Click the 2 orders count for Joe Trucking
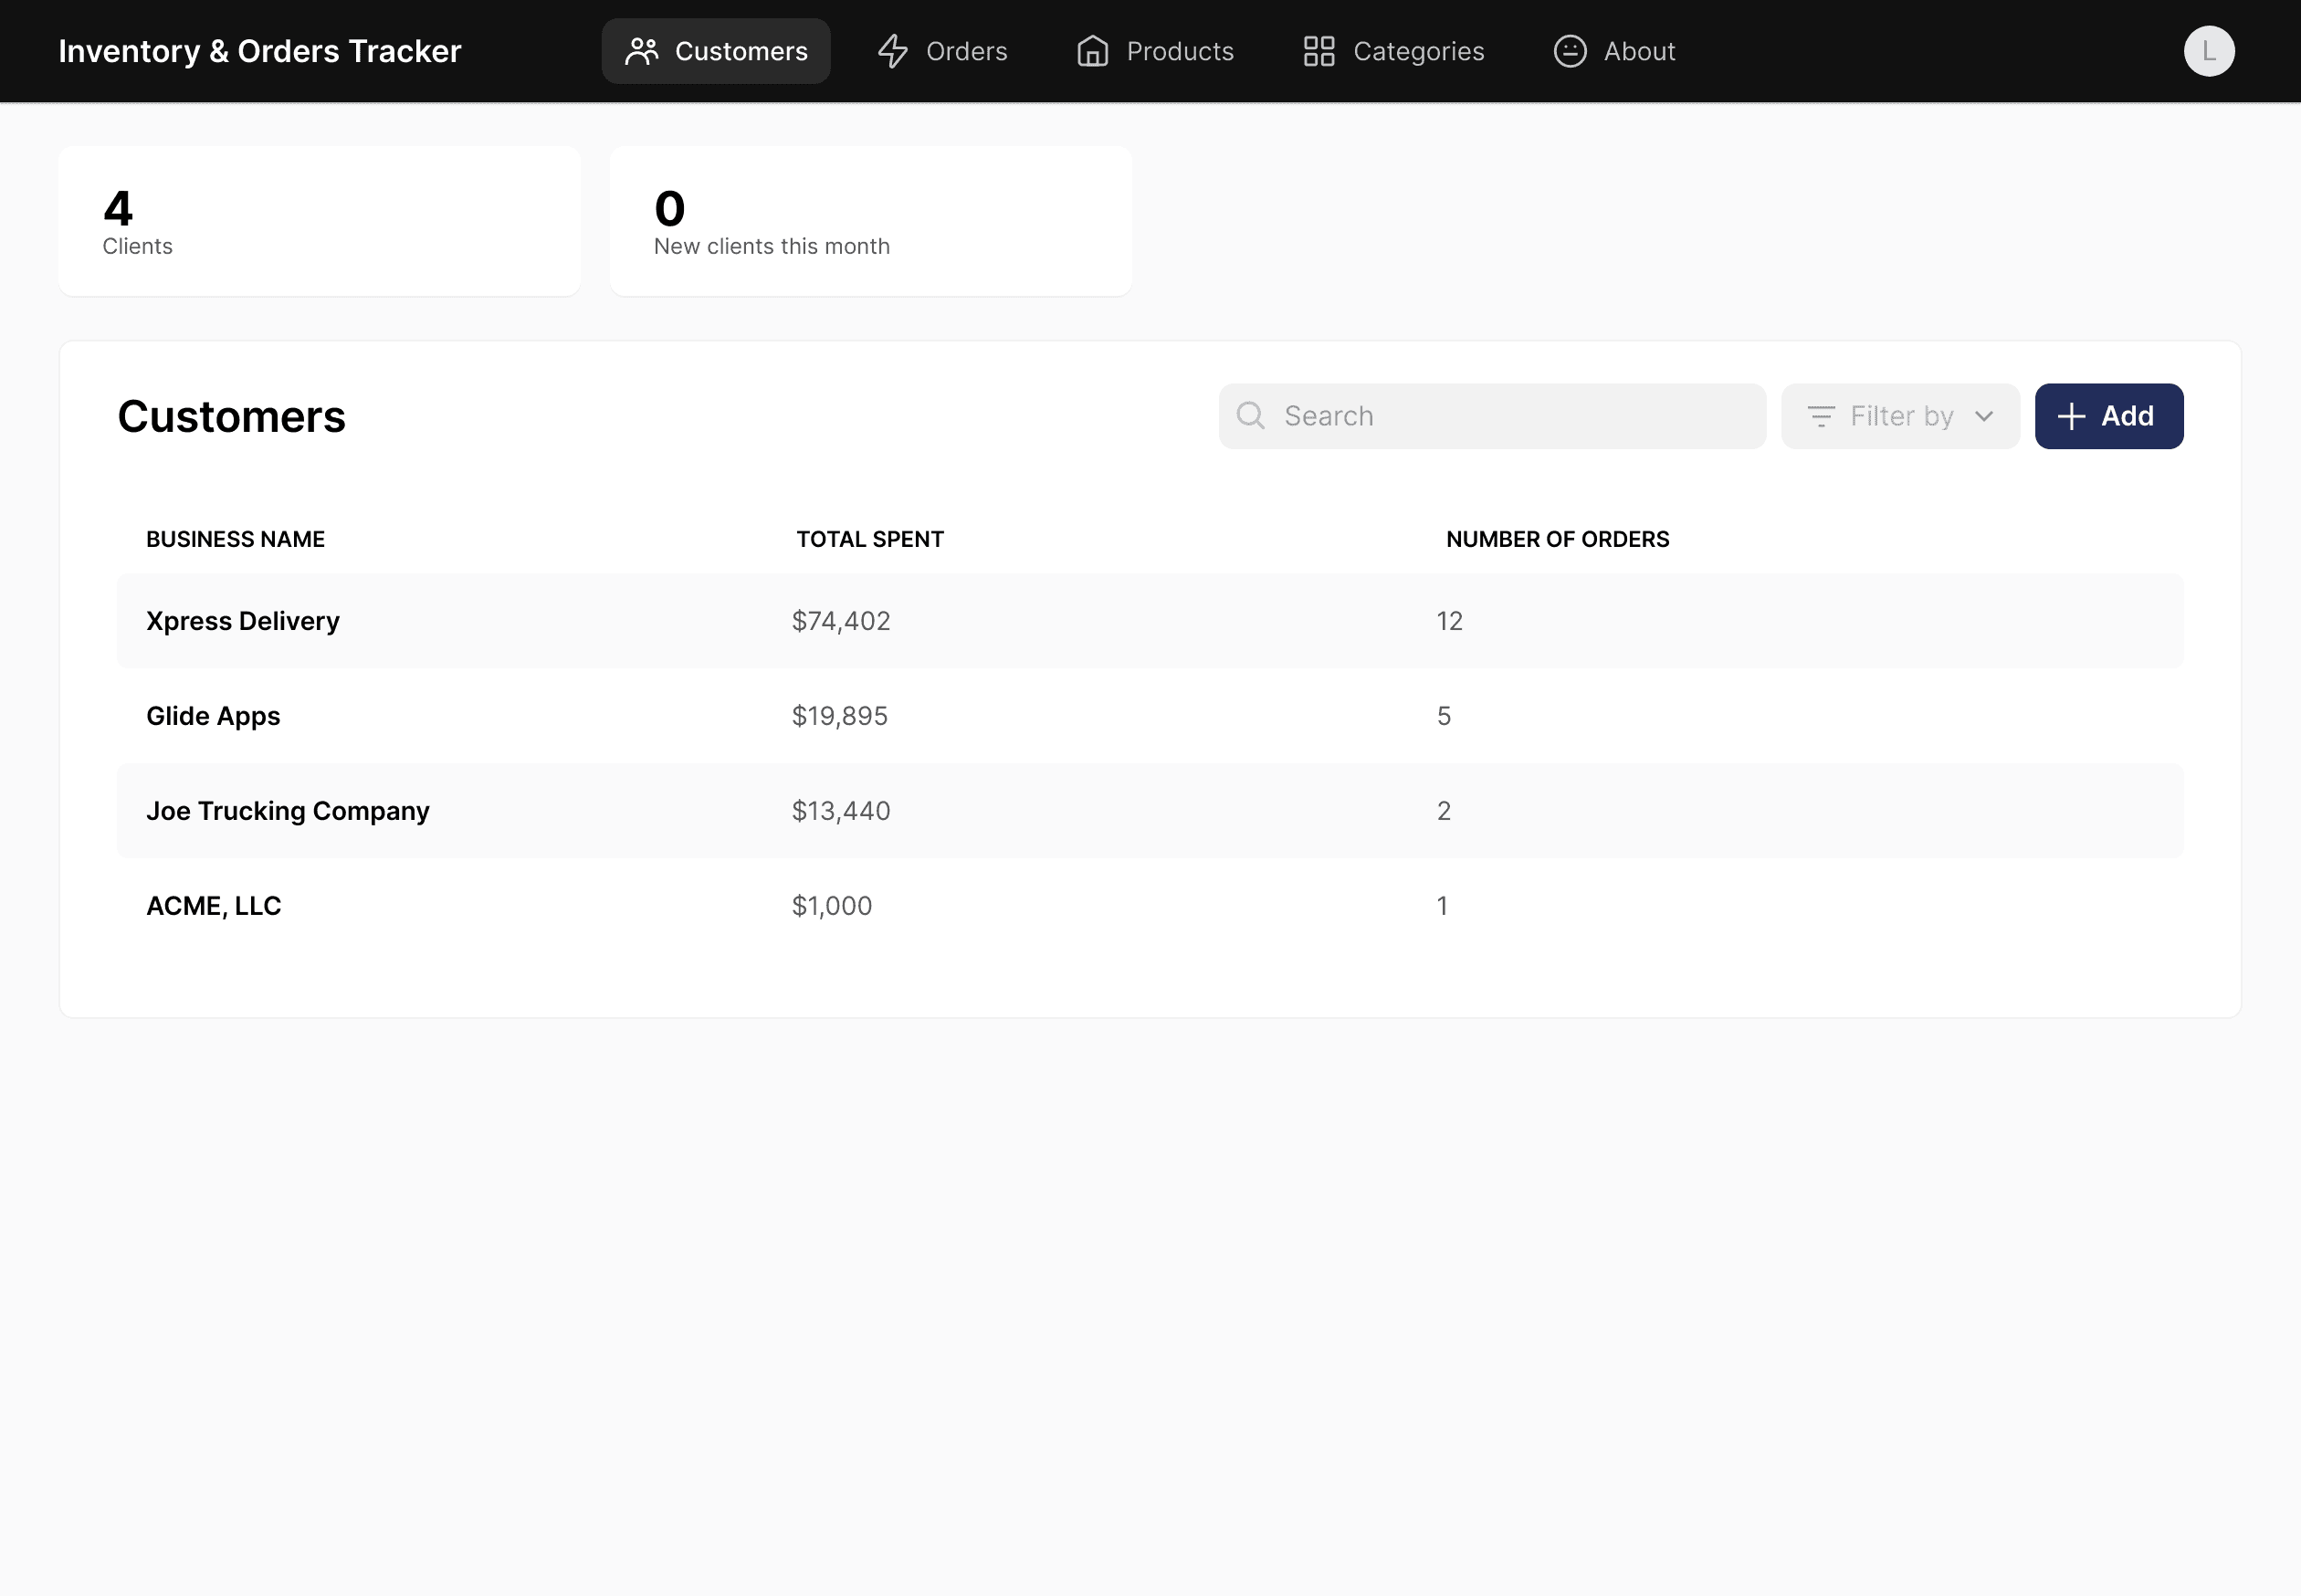Image resolution: width=2301 pixels, height=1596 pixels. (x=1443, y=811)
